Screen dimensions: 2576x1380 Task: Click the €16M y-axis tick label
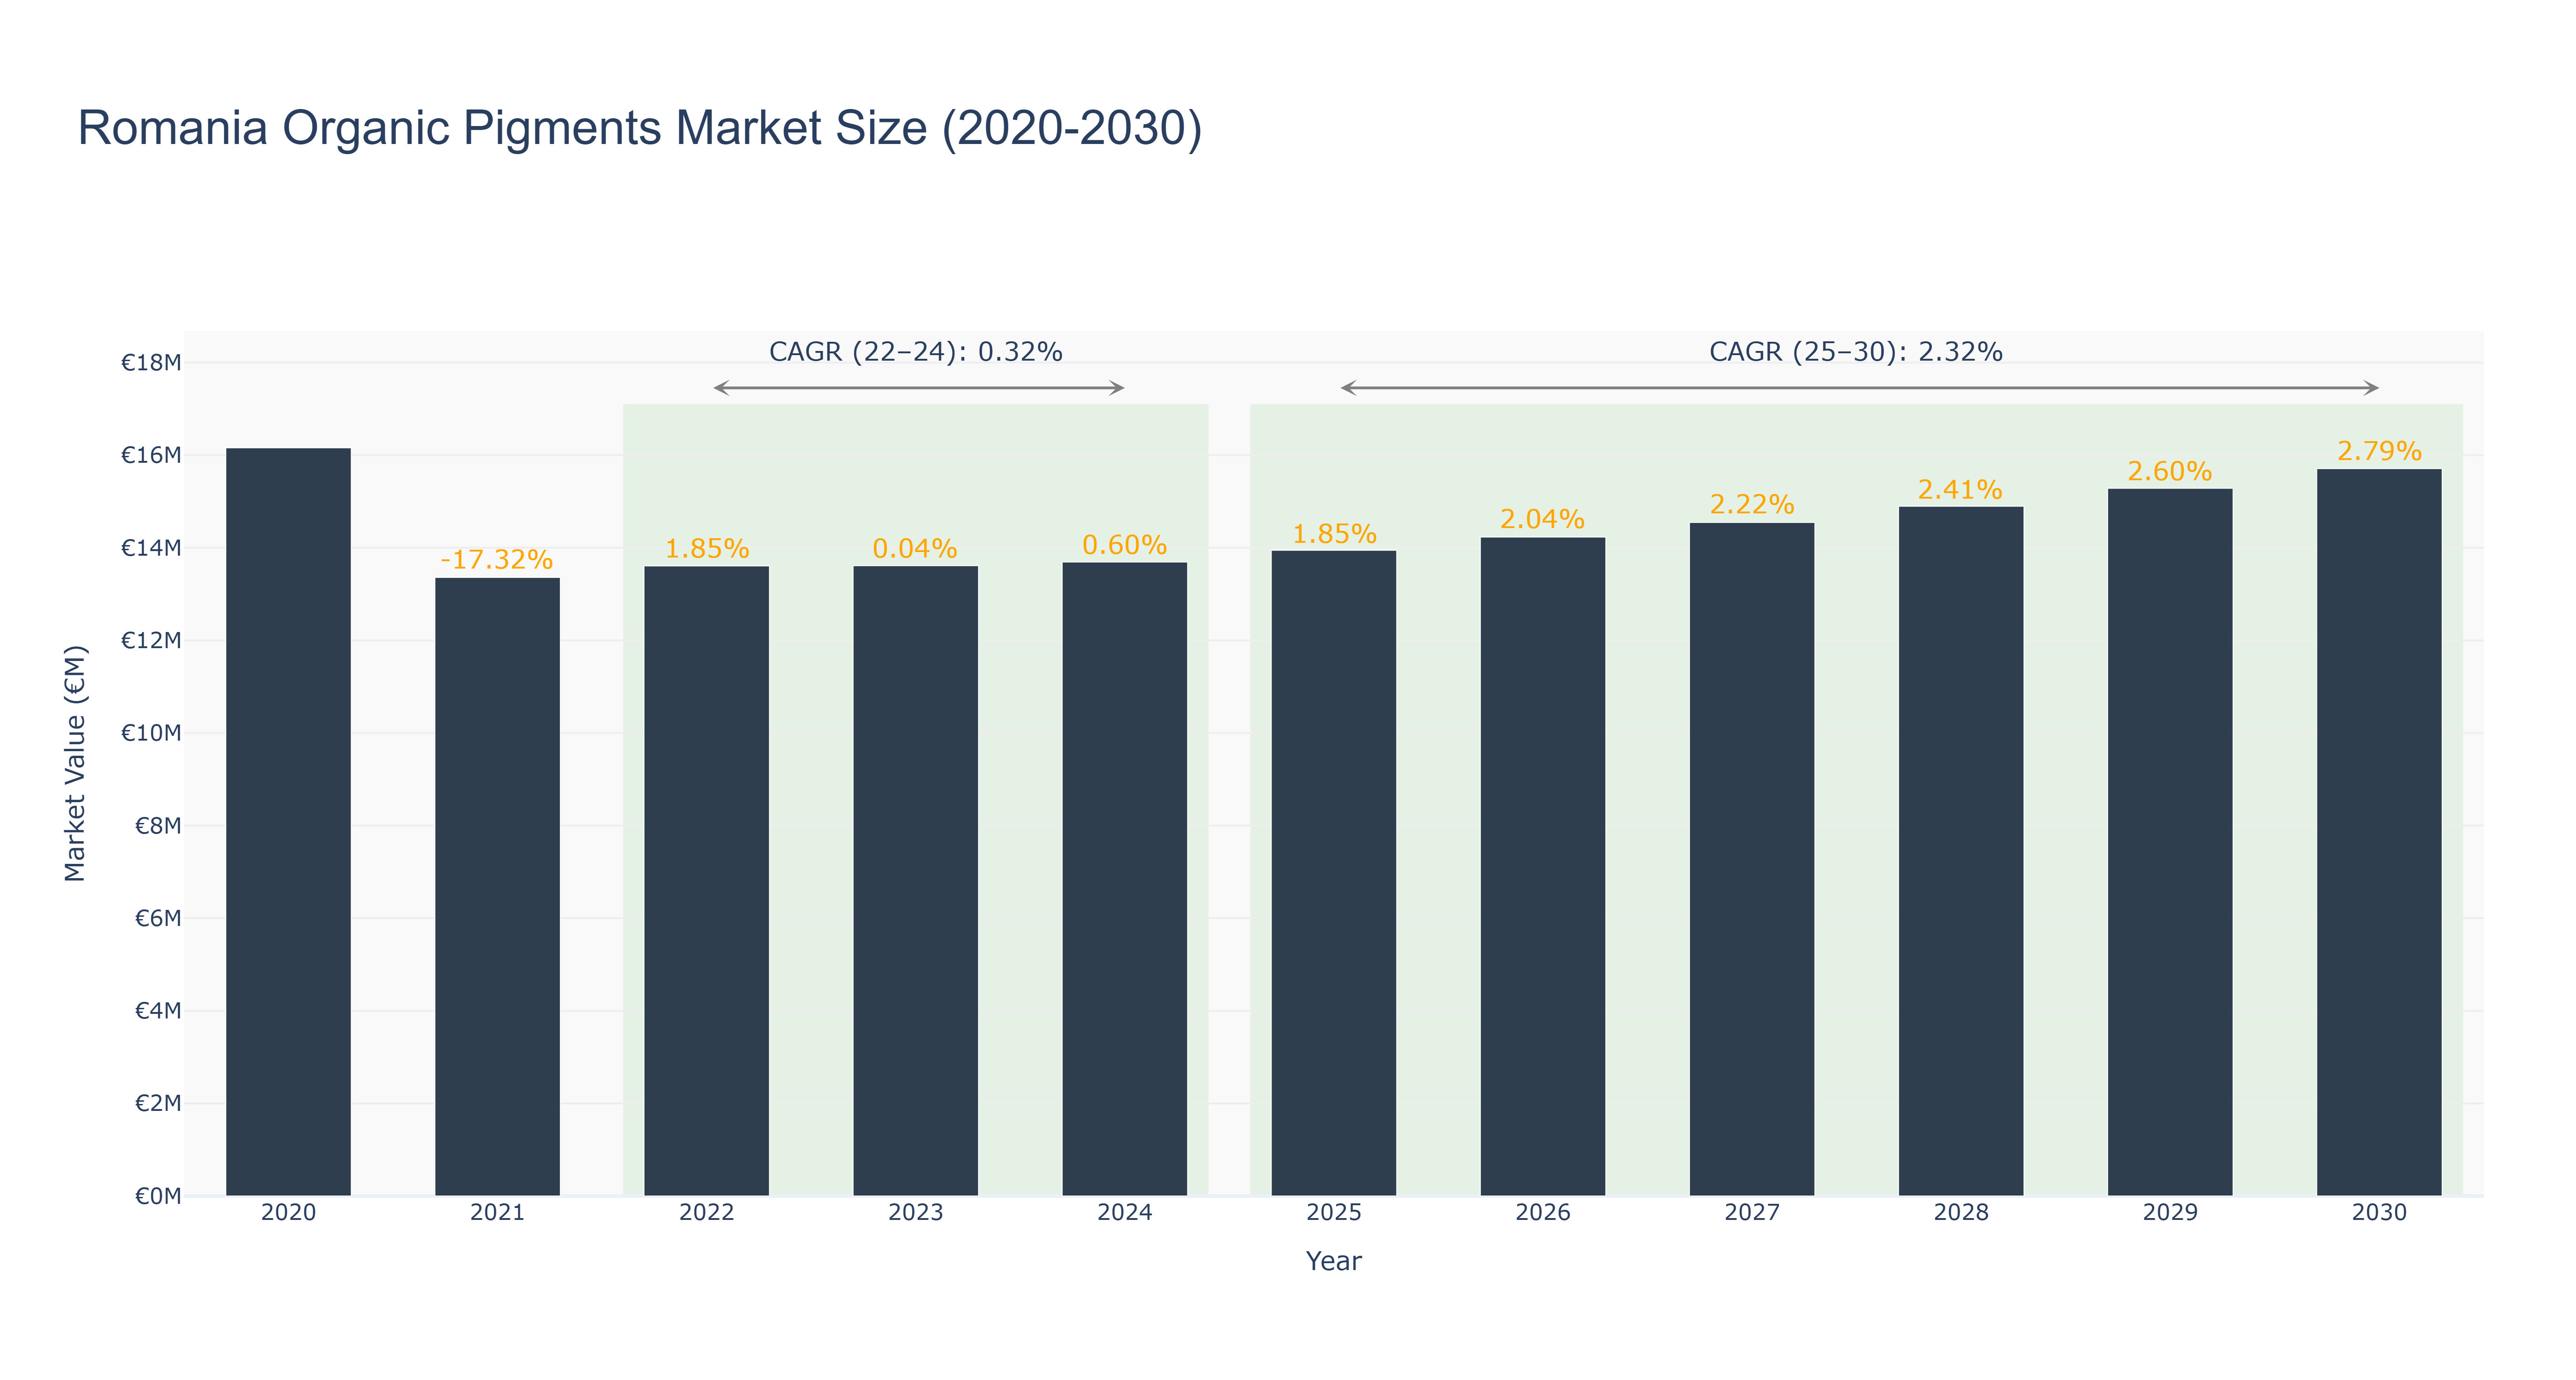coord(151,456)
